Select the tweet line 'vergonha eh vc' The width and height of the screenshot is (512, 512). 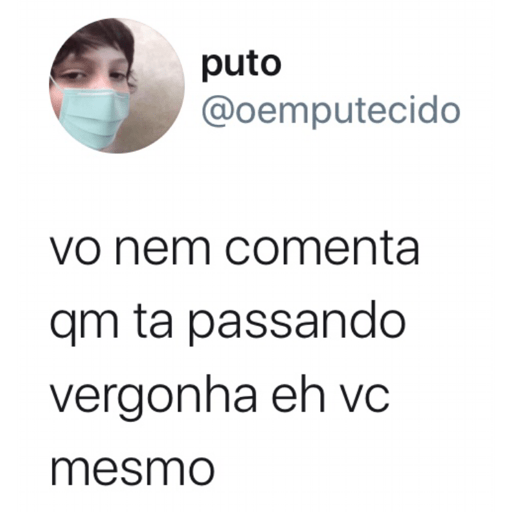point(219,397)
